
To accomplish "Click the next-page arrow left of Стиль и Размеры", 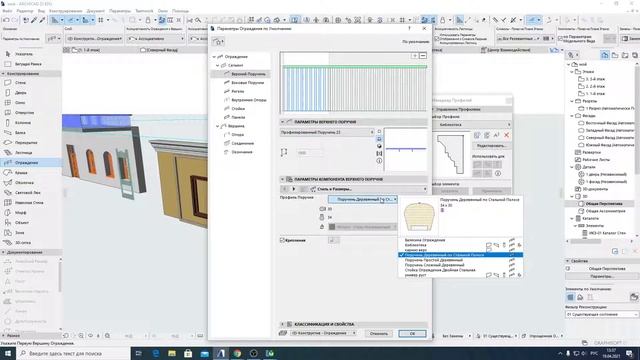I will coord(293,189).
